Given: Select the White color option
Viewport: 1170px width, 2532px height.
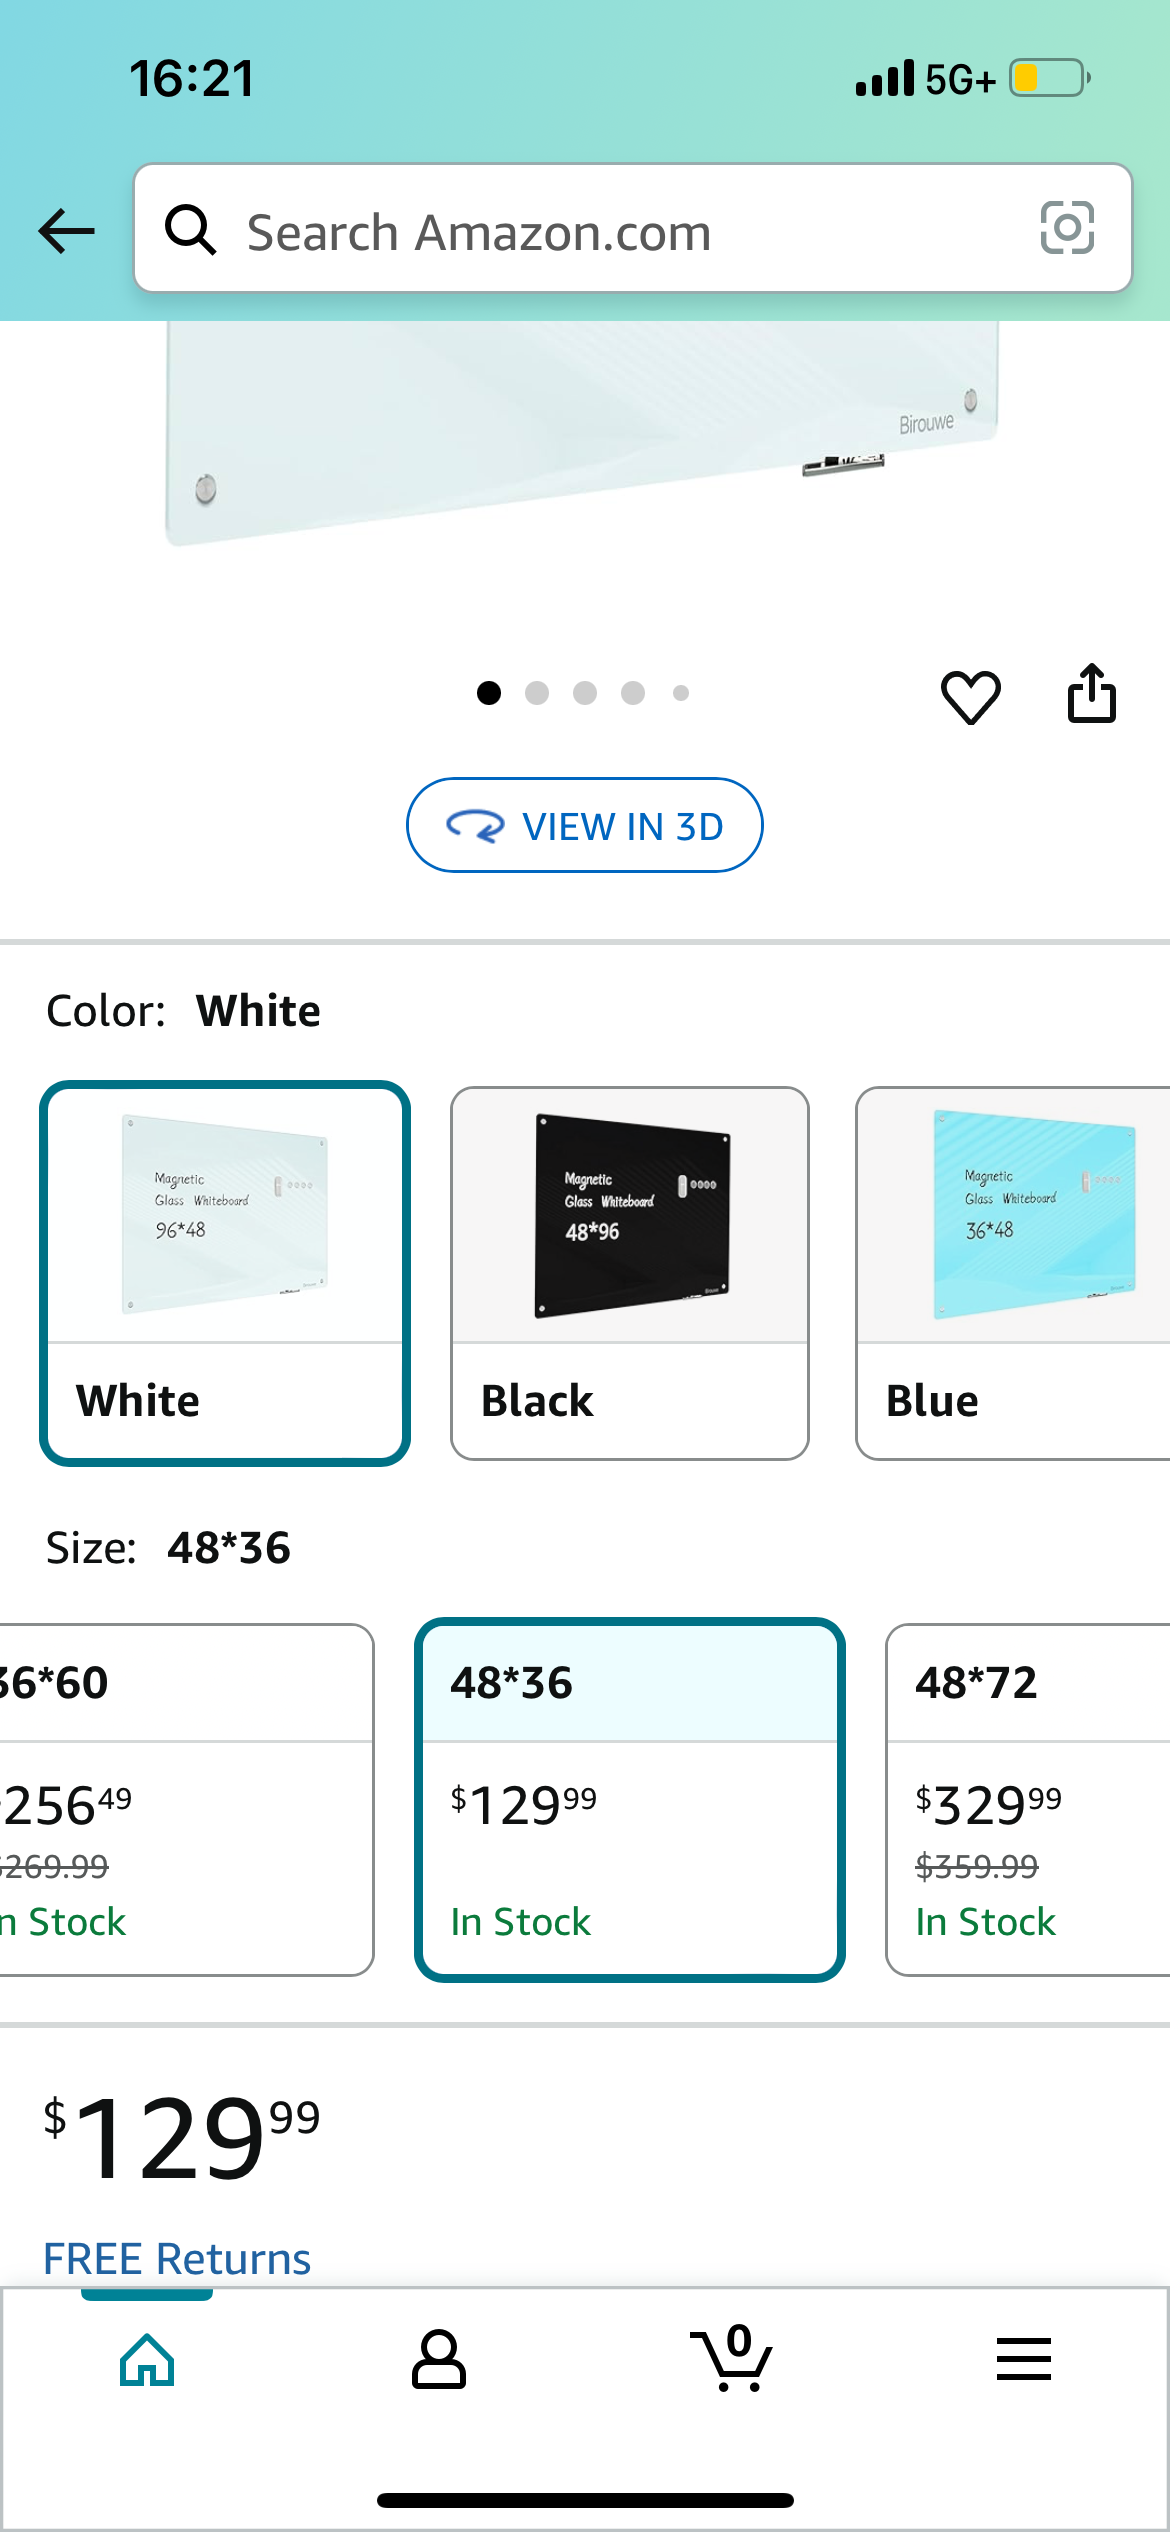Looking at the screenshot, I should (225, 1273).
